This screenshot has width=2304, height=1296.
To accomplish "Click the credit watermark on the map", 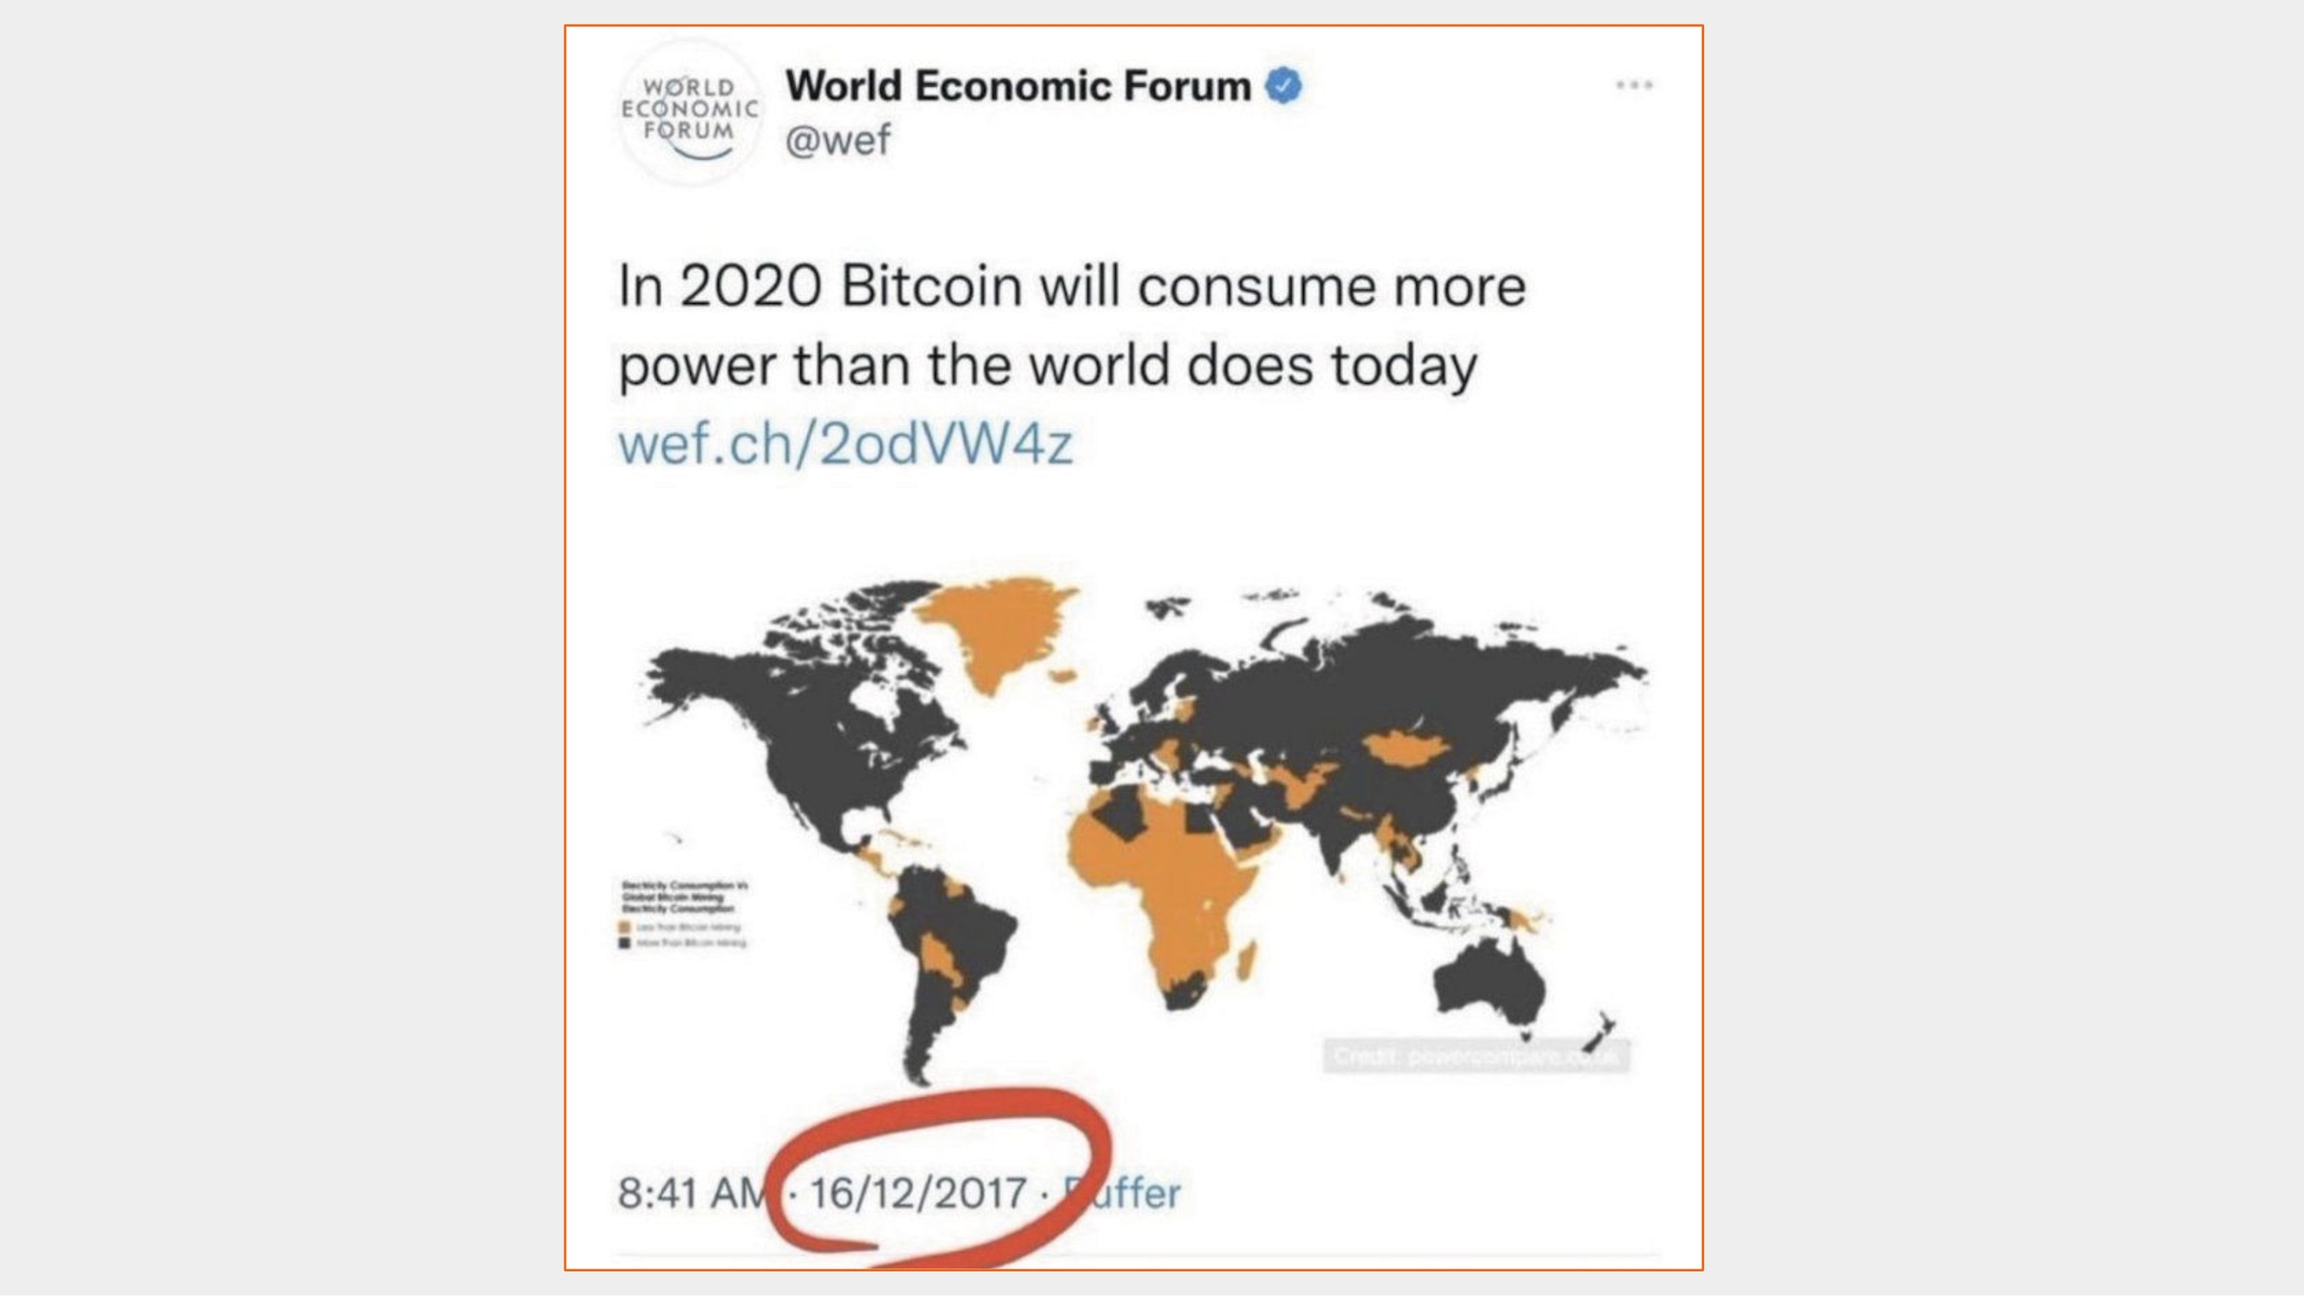I will coord(1476,1057).
